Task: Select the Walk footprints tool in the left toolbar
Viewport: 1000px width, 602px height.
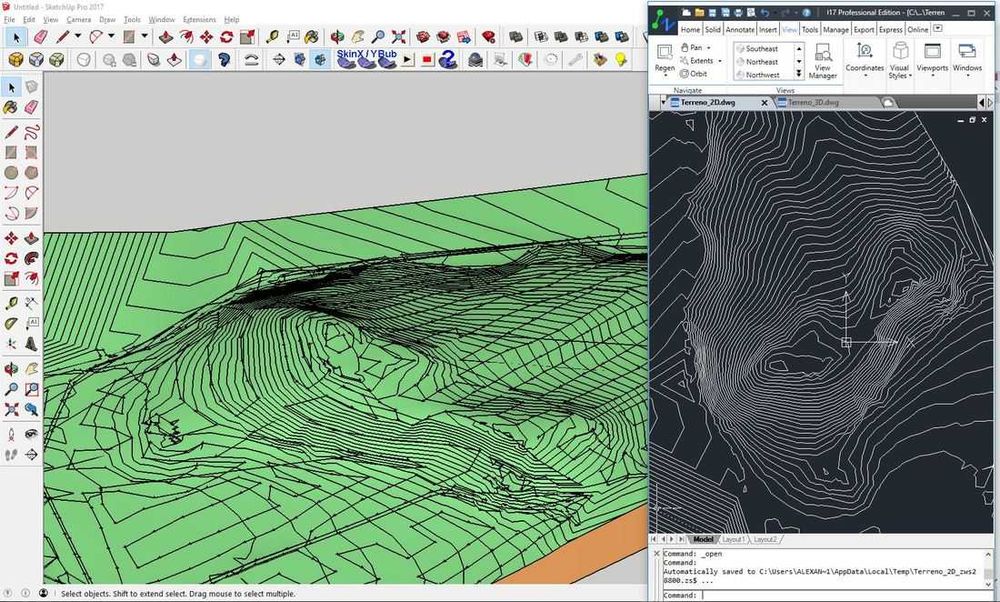Action: [11, 455]
